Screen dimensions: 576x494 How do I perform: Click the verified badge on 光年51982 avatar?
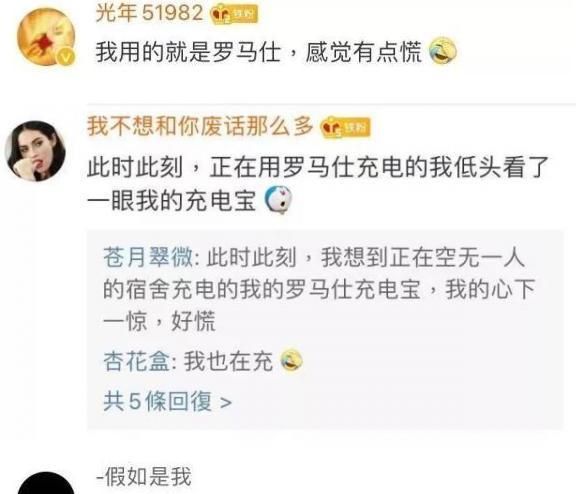pos(66,57)
